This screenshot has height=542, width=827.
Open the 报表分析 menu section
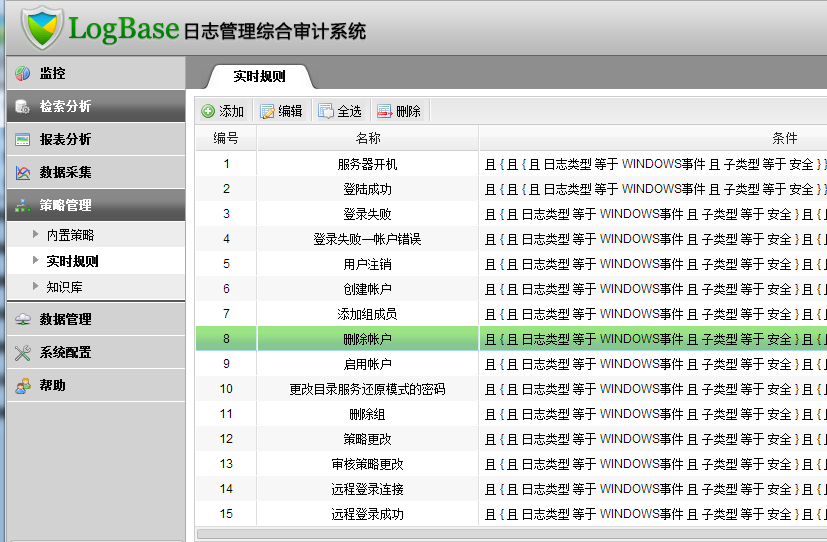click(x=96, y=140)
